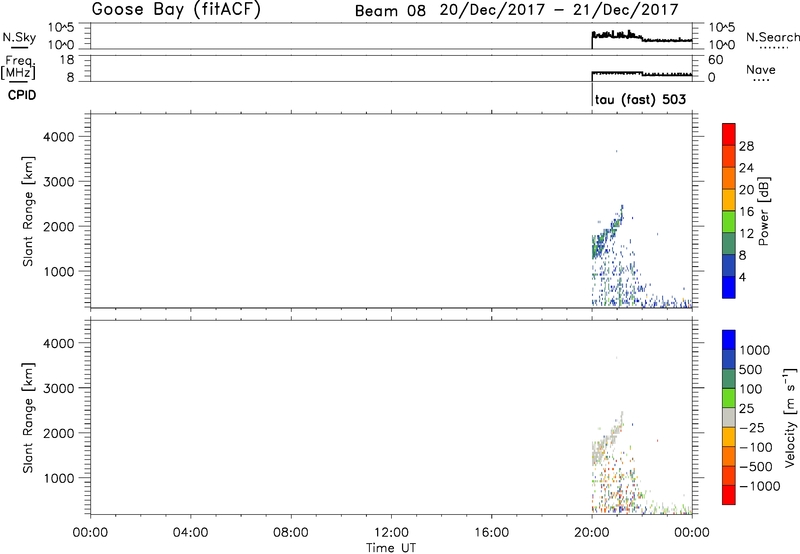
Task: Pick the bright blue top segment of Velocity colorbar
Action: [729, 340]
